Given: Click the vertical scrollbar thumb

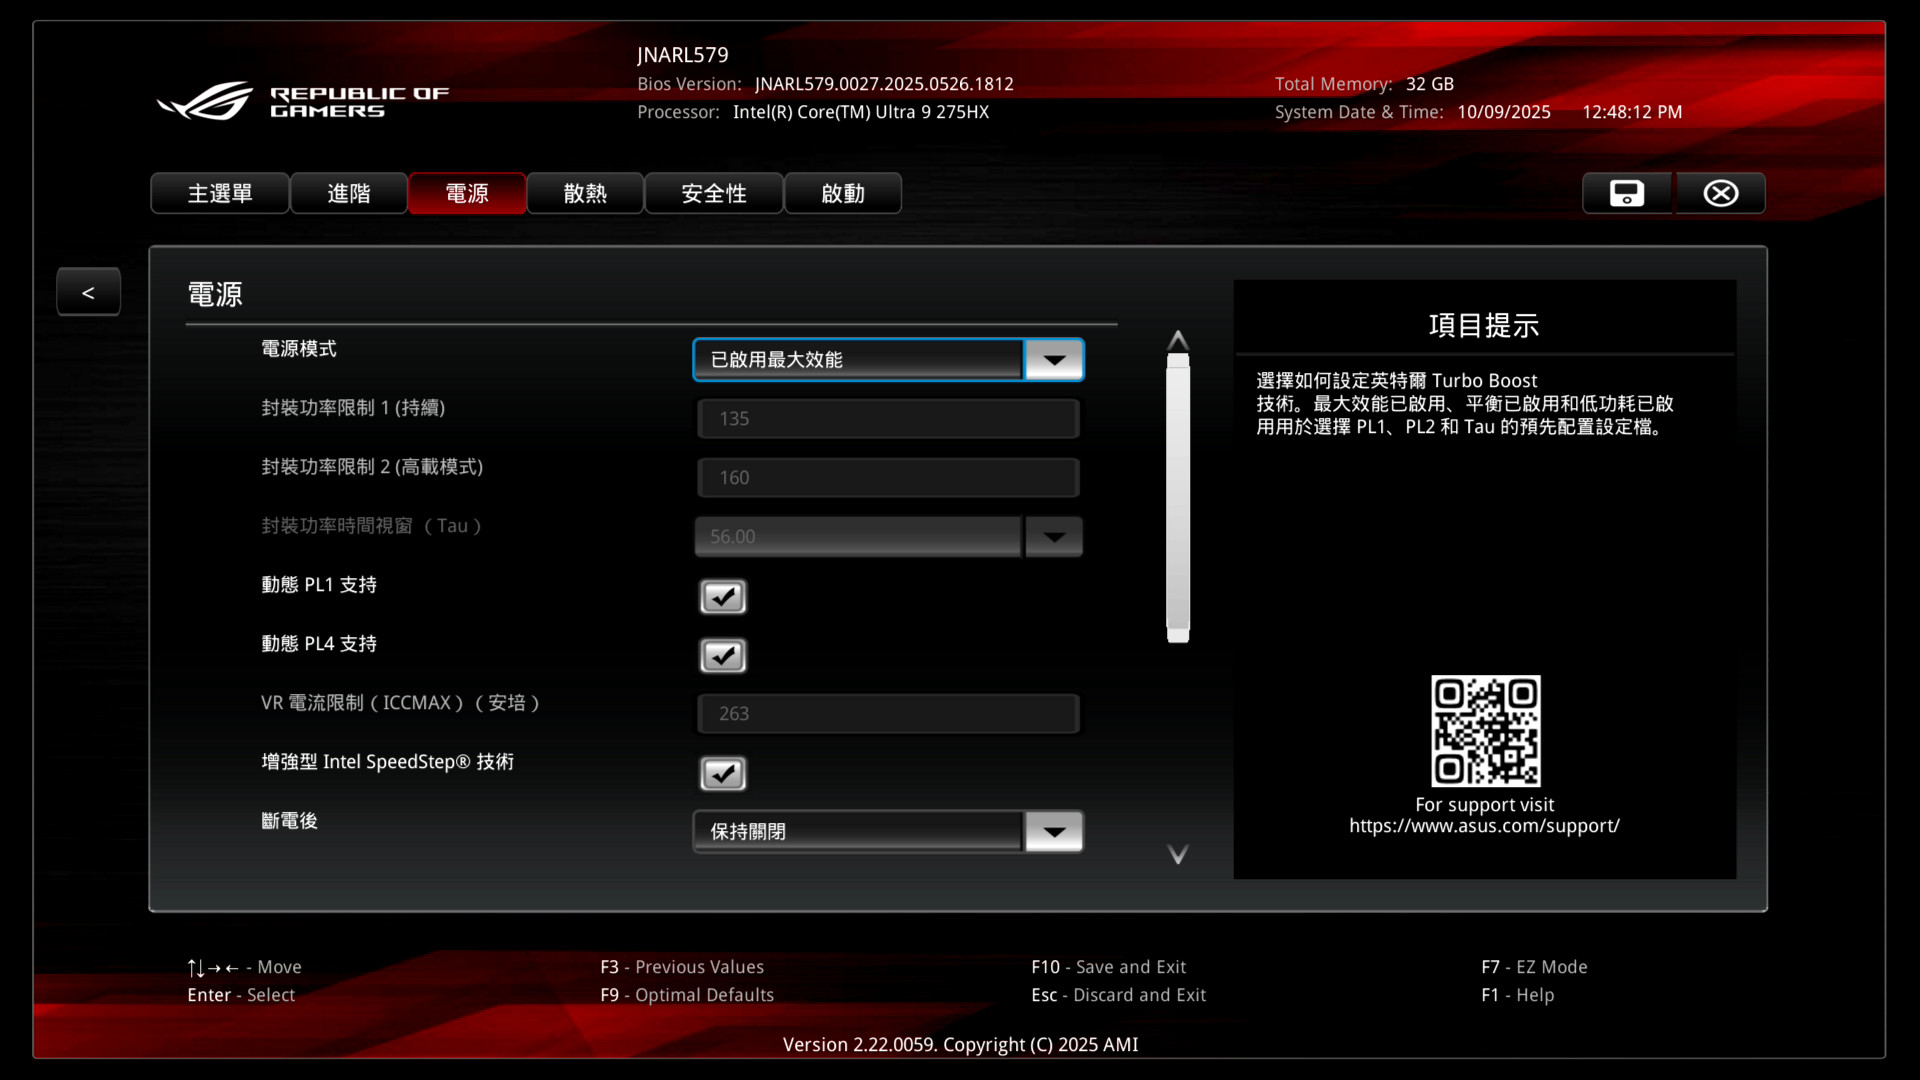Looking at the screenshot, I should pyautogui.click(x=1178, y=497).
